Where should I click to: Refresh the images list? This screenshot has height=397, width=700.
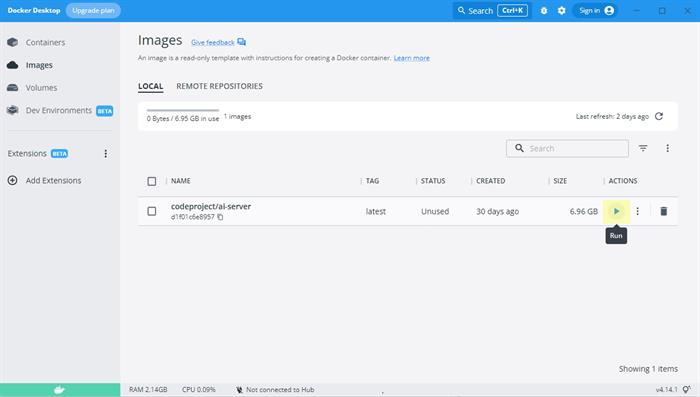click(x=659, y=116)
